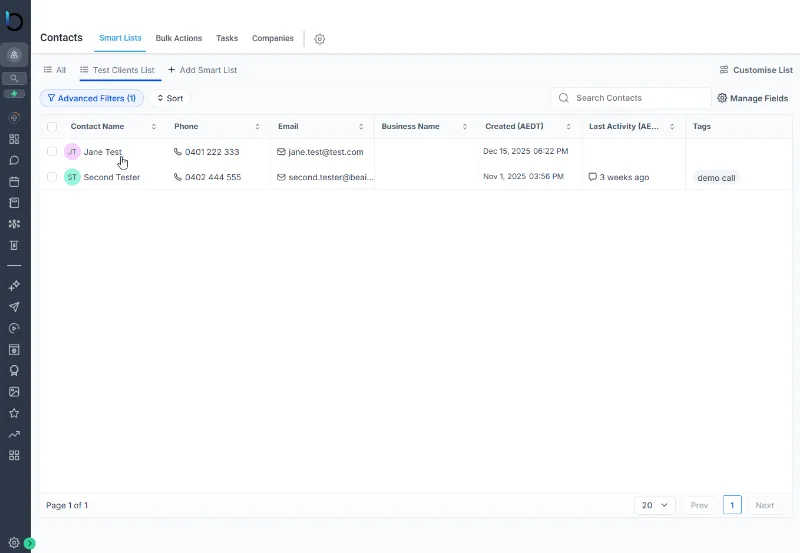Click the envelope icon beside second.tester email
800x553 pixels.
[281, 177]
